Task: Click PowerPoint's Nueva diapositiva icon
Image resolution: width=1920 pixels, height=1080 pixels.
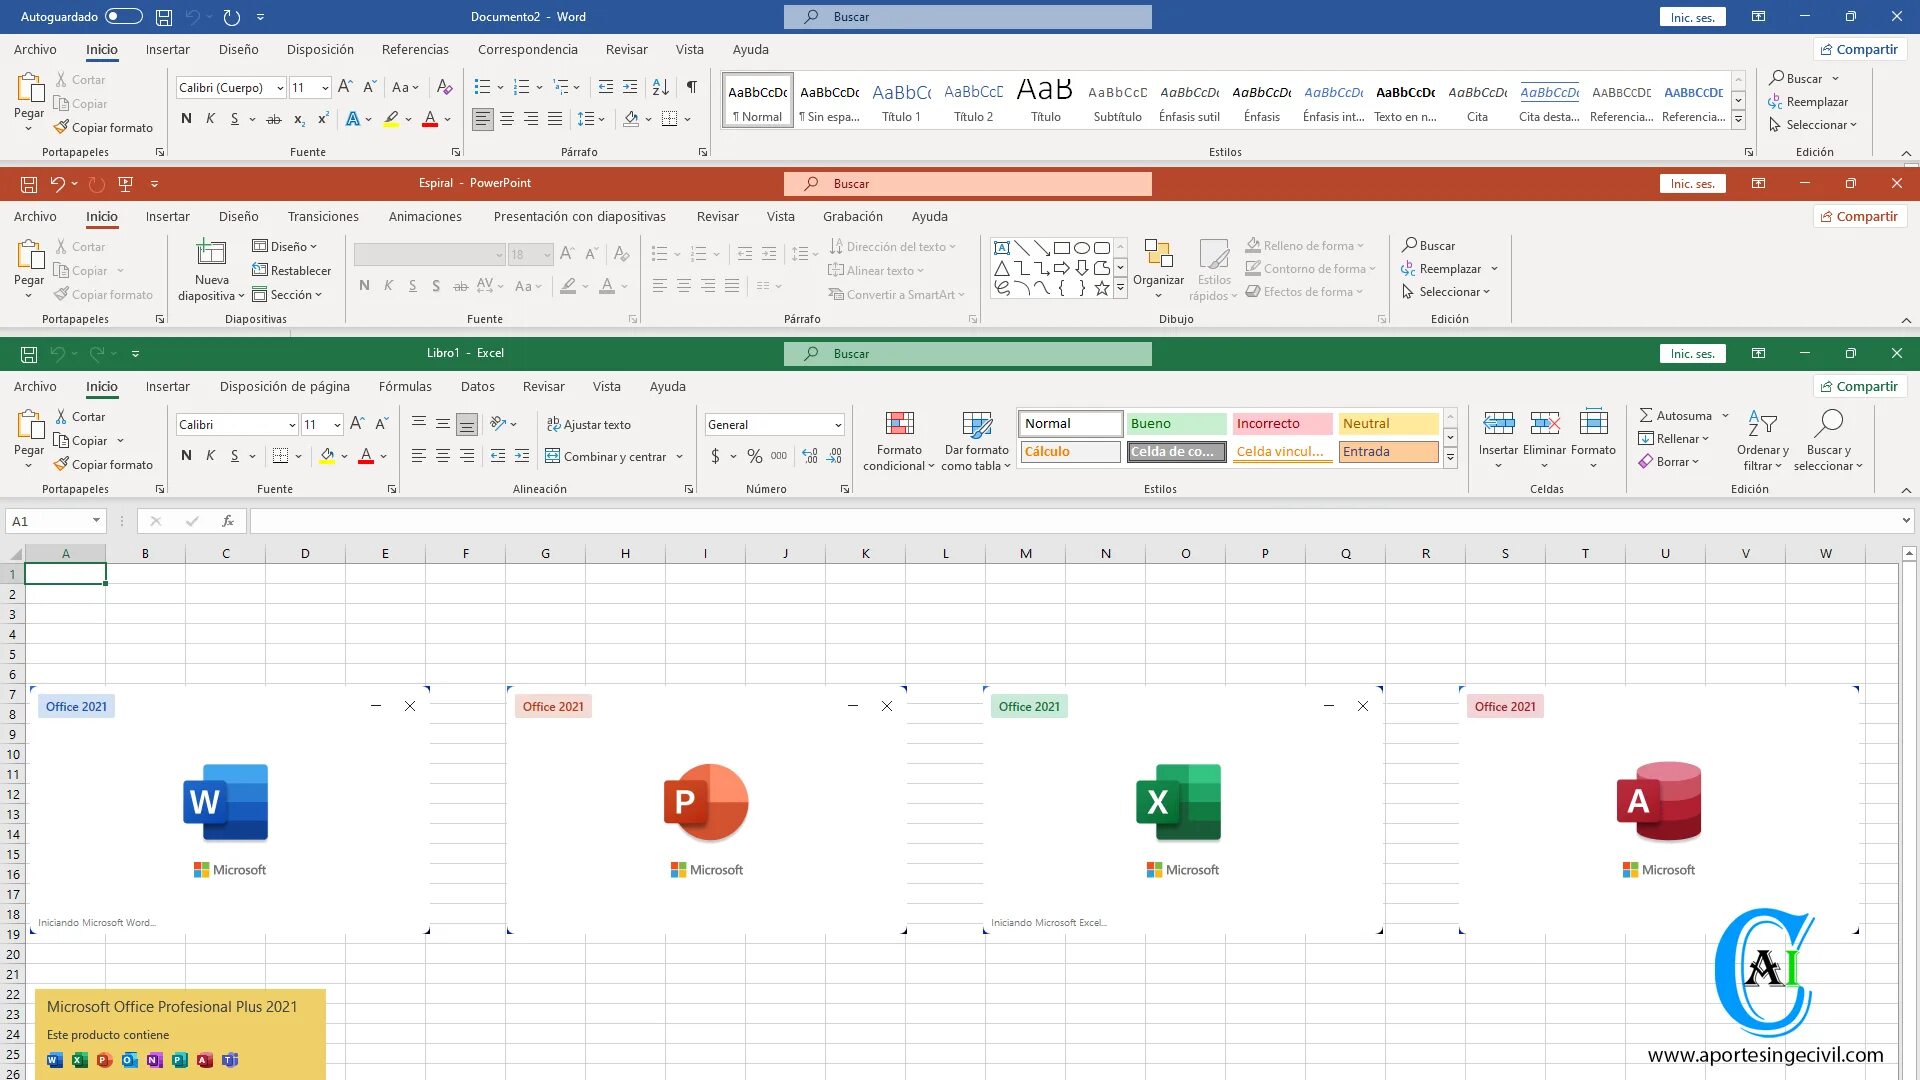Action: (x=211, y=253)
